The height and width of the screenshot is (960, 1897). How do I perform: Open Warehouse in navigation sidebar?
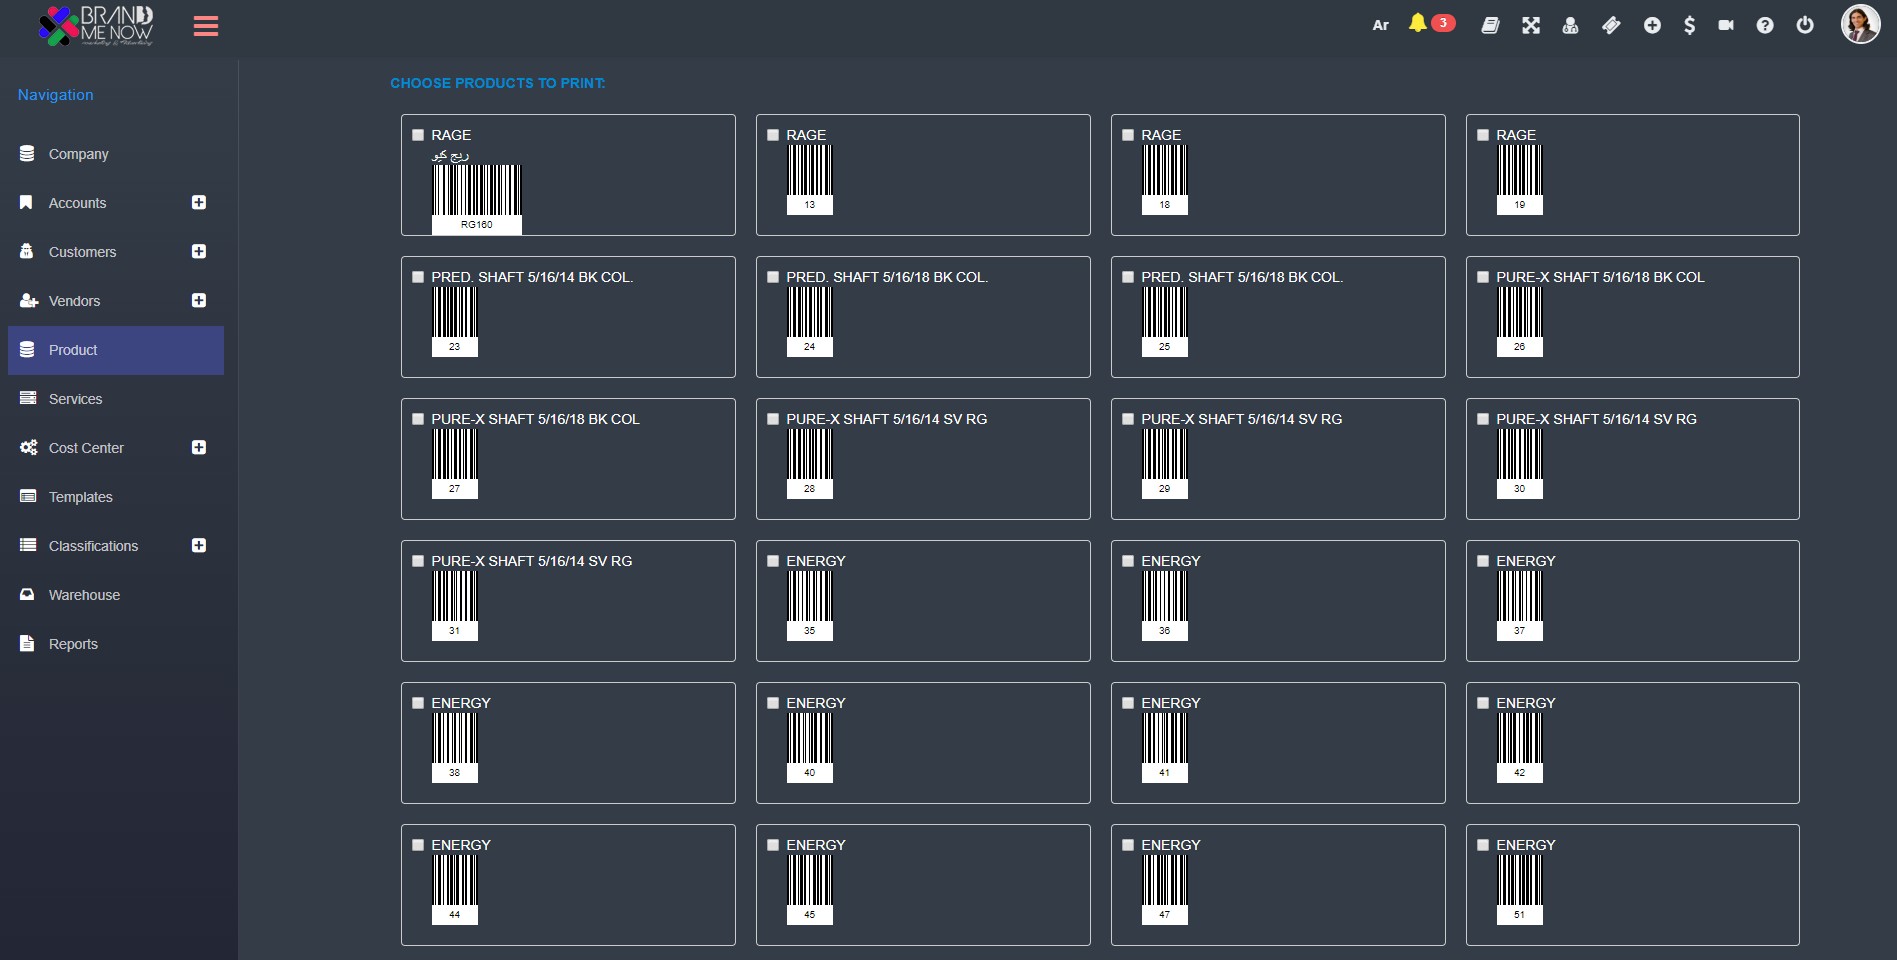point(84,595)
